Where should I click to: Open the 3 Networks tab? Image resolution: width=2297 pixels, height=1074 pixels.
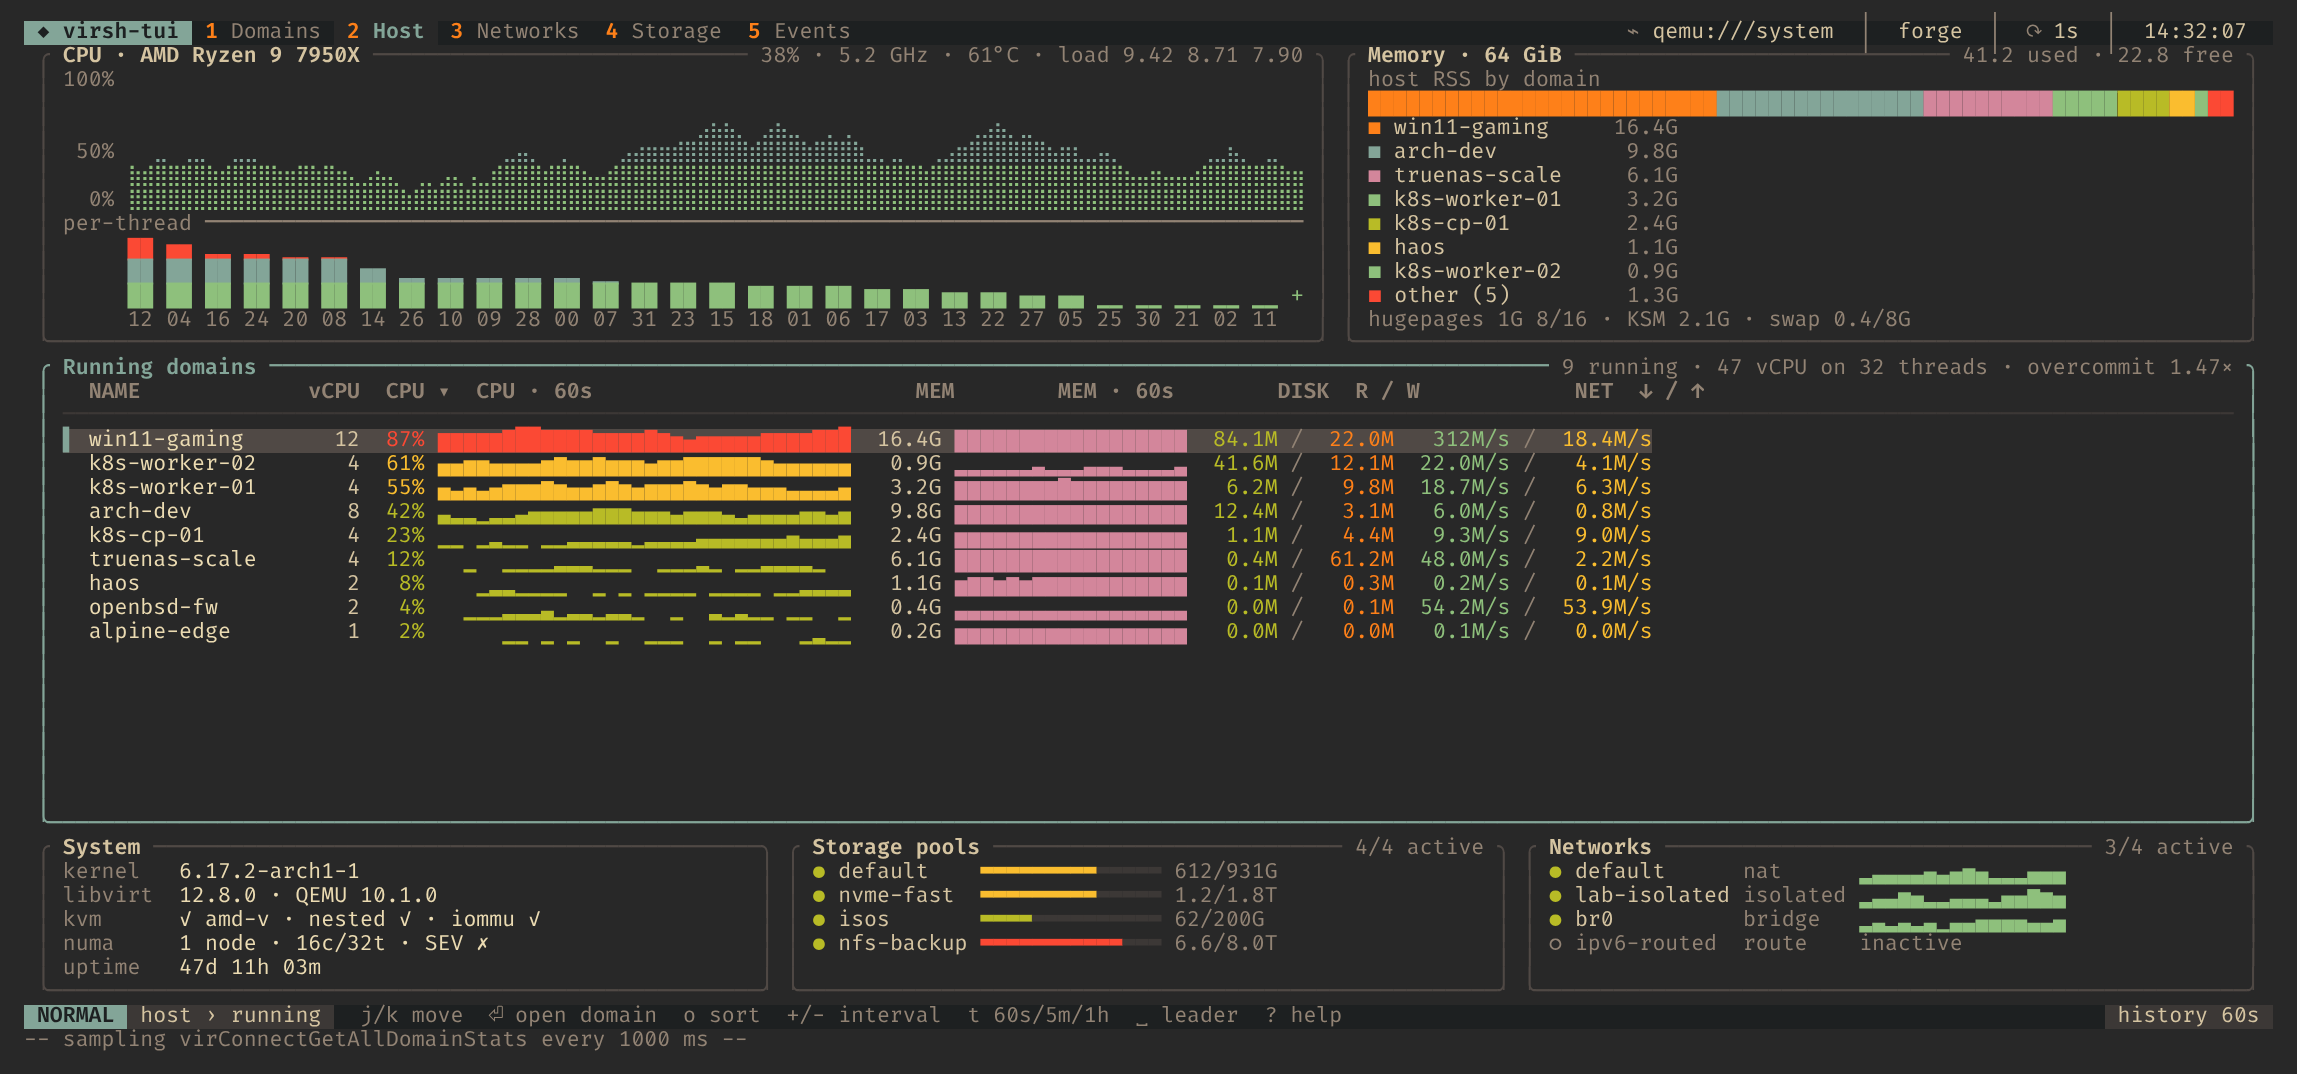point(514,31)
